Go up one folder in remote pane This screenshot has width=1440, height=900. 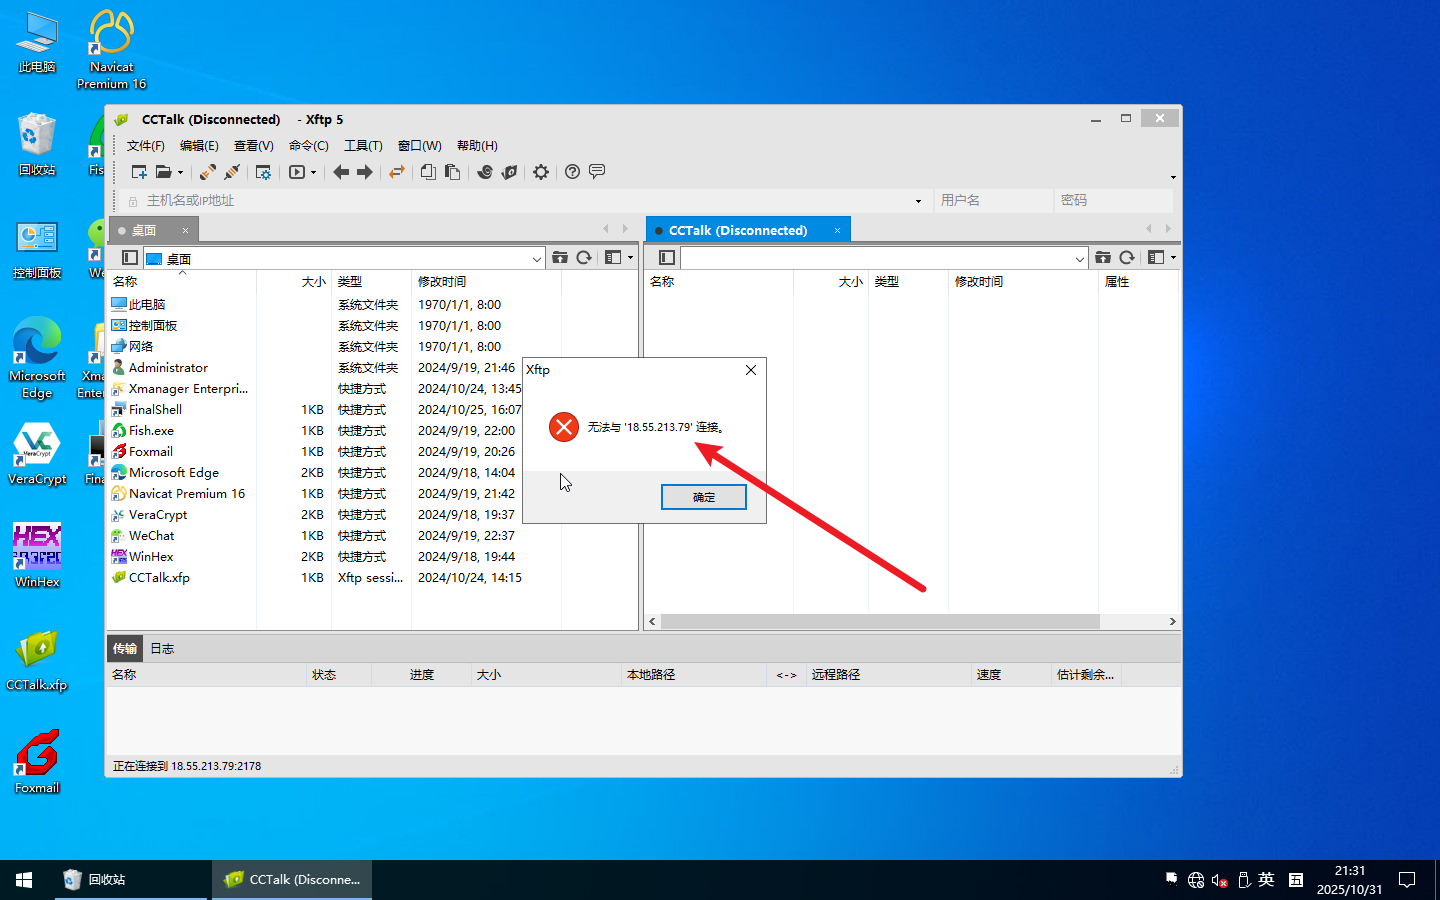[1102, 258]
